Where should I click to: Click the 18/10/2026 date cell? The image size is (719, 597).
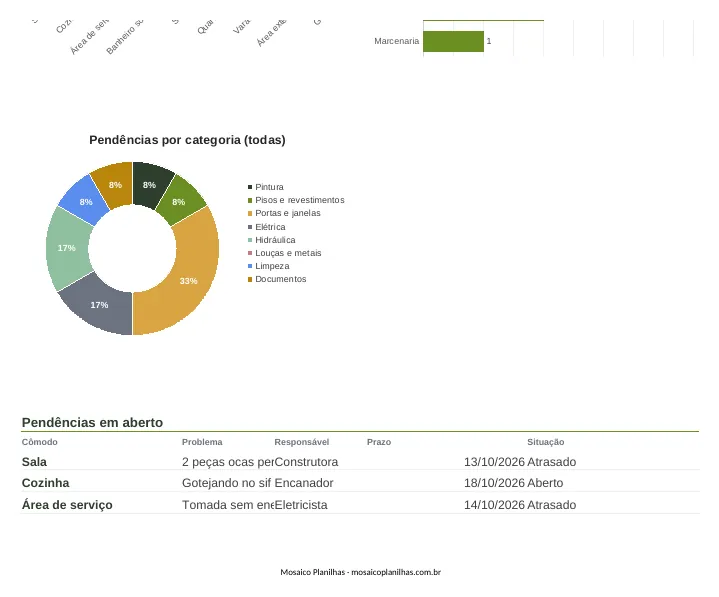494,483
